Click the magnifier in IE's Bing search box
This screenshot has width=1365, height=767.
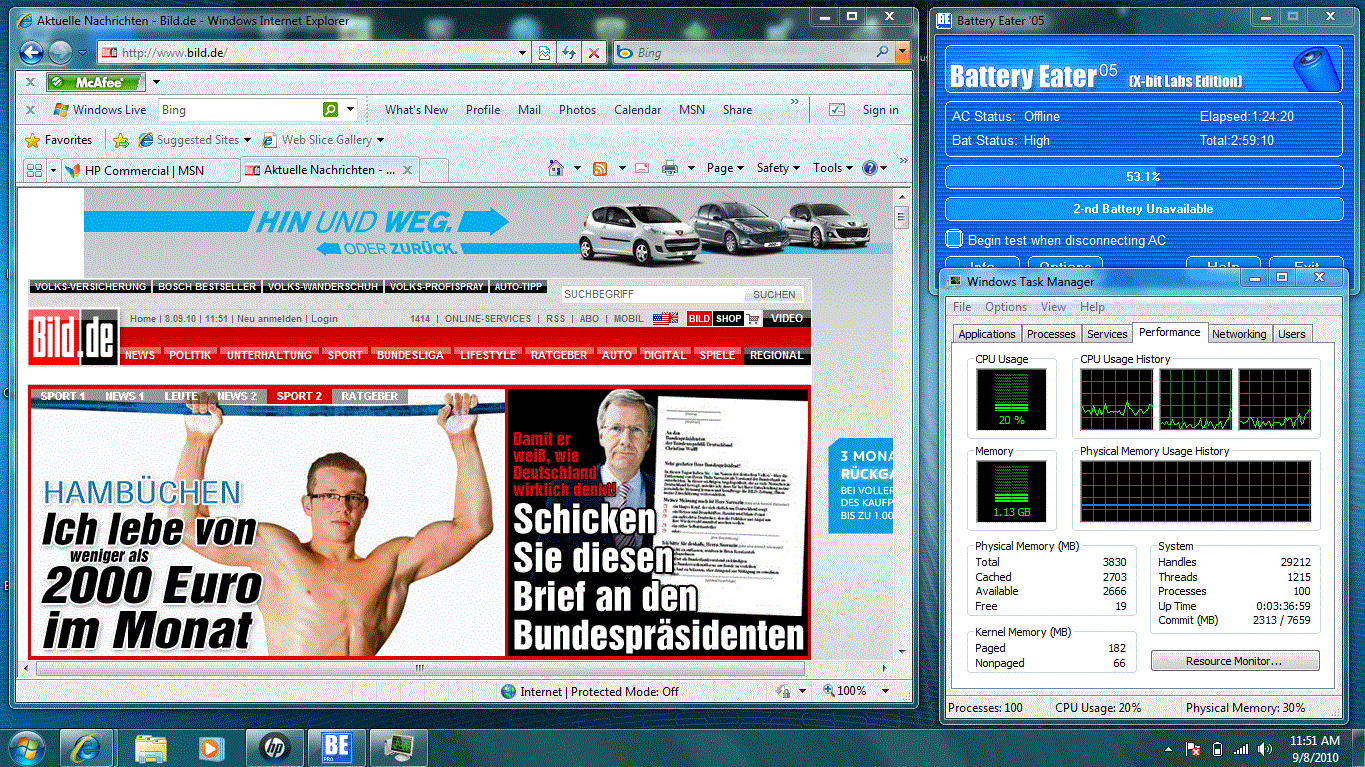pos(882,52)
